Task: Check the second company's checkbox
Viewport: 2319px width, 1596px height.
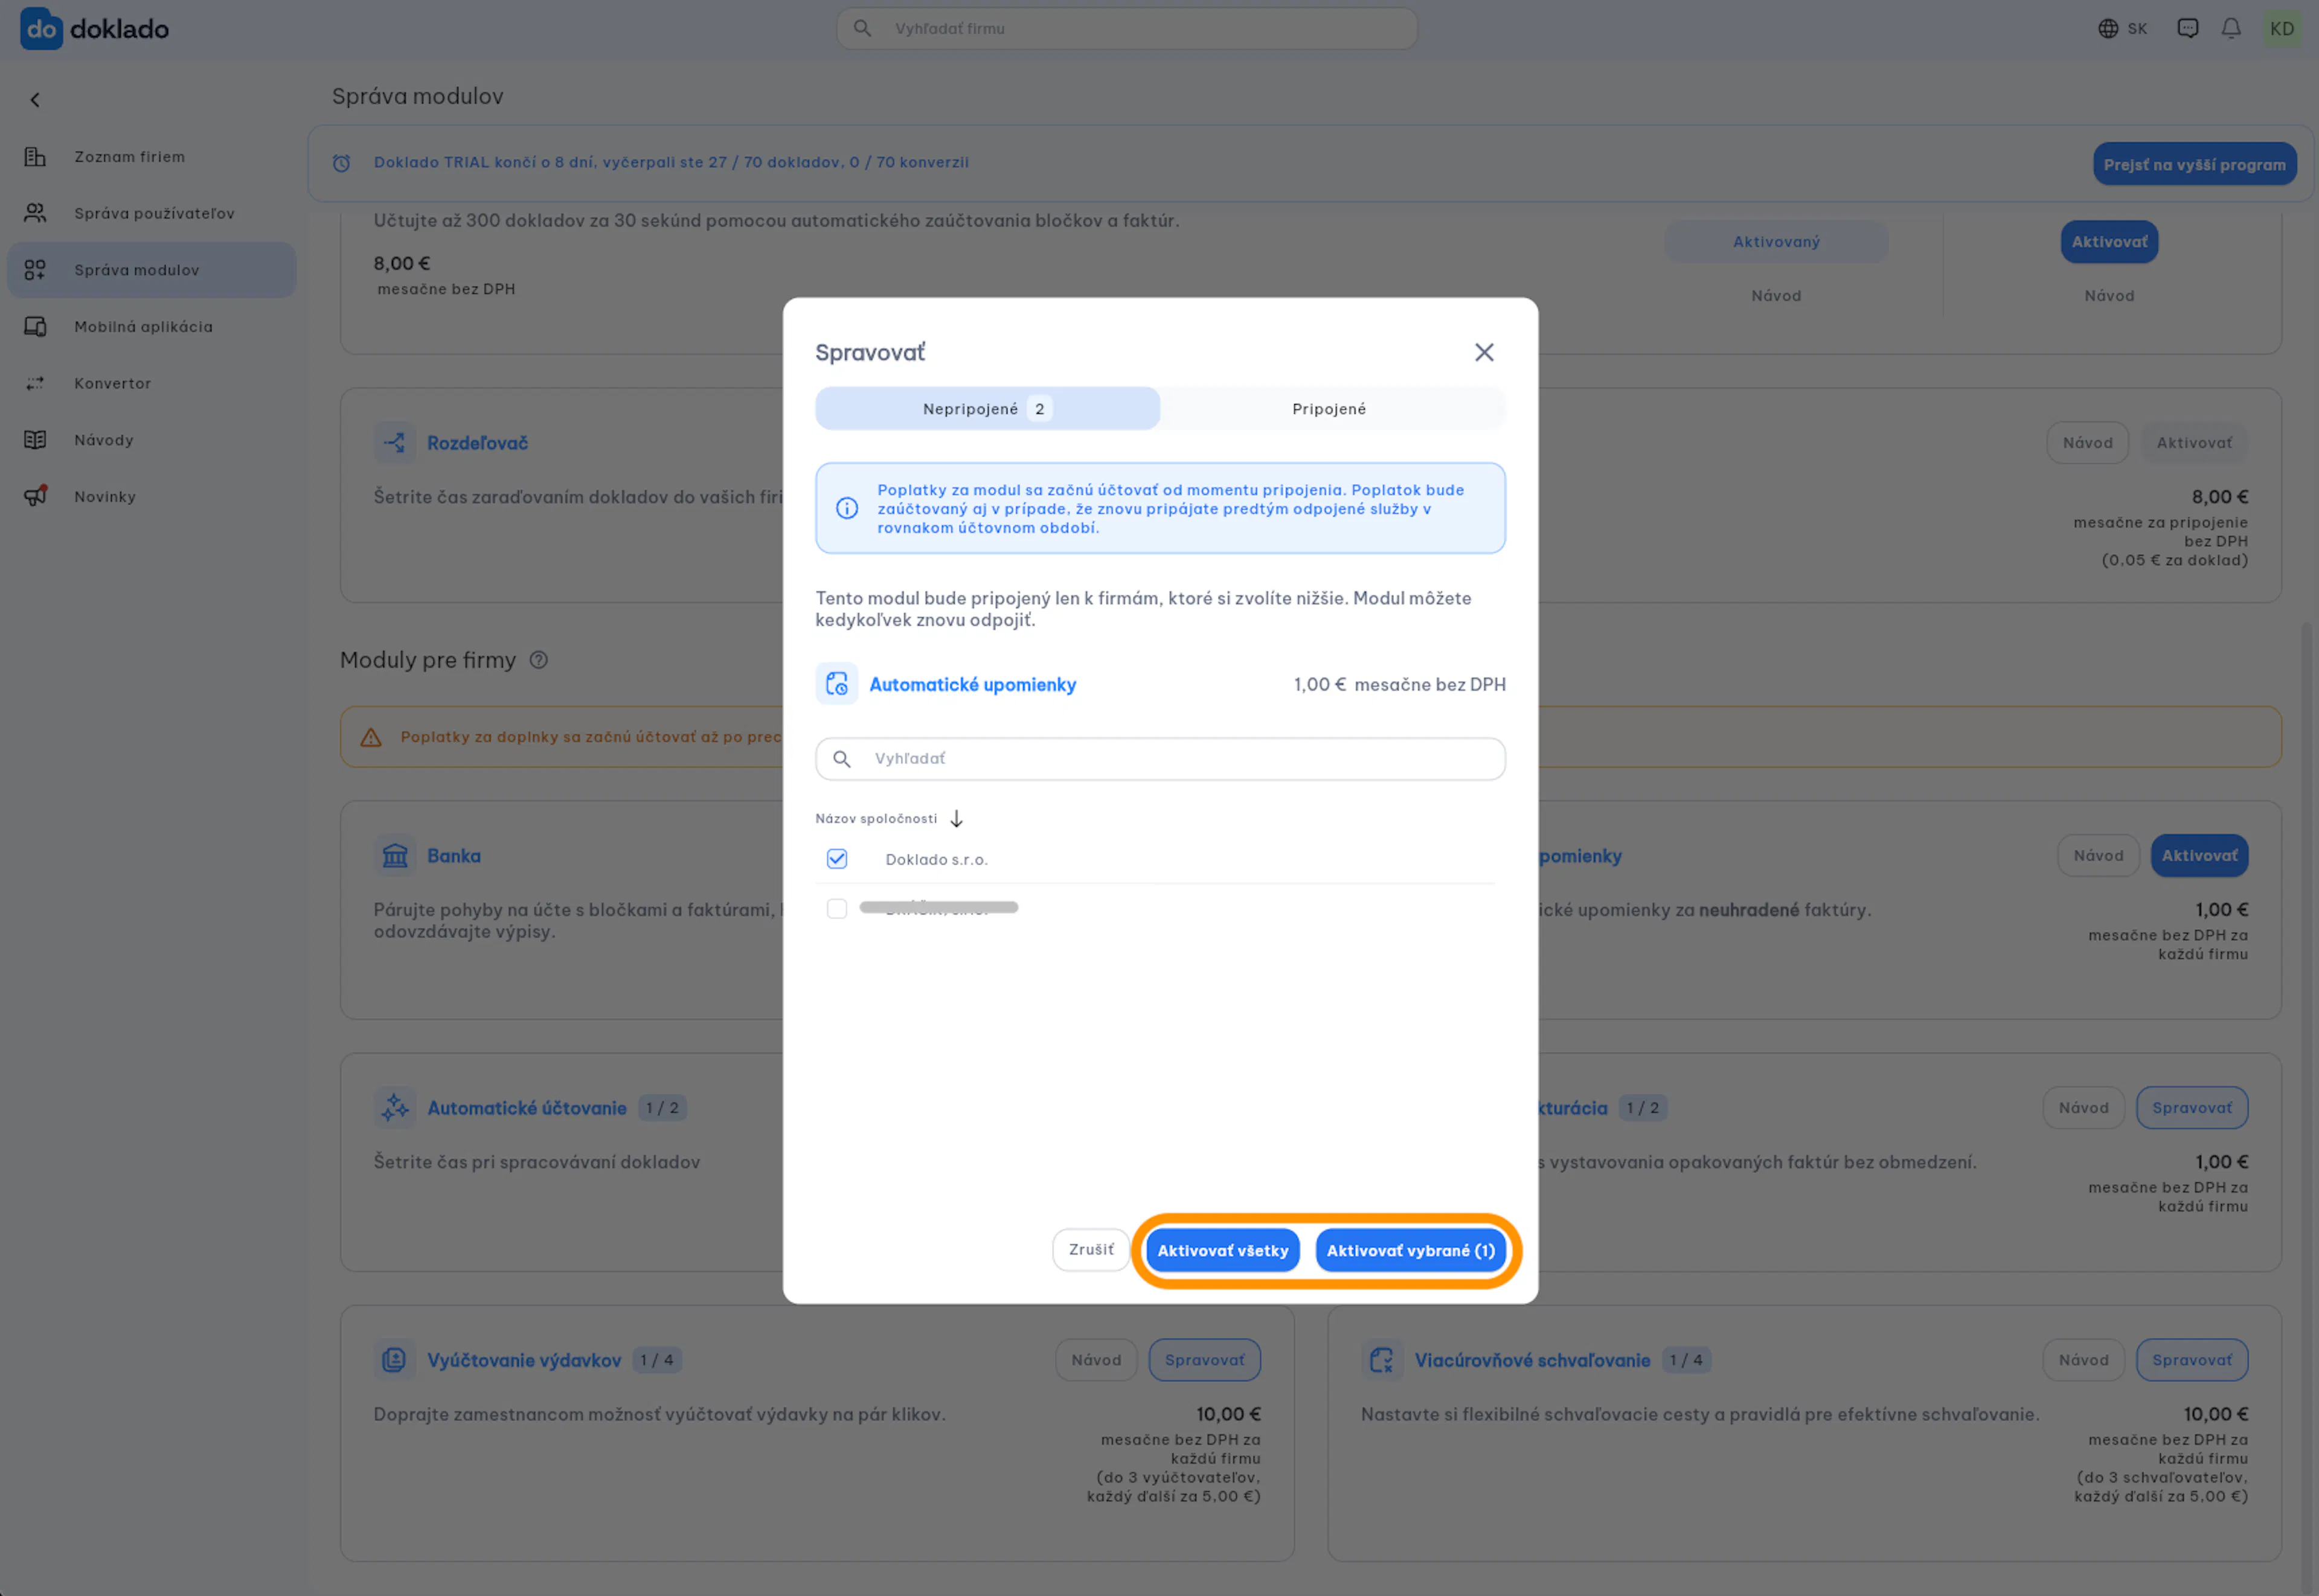Action: pyautogui.click(x=837, y=908)
